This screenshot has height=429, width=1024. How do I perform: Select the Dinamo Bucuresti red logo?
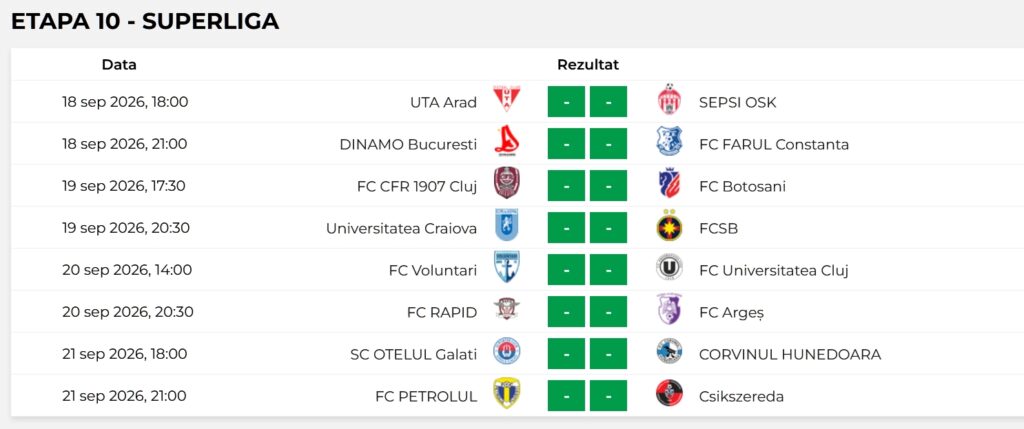(507, 142)
